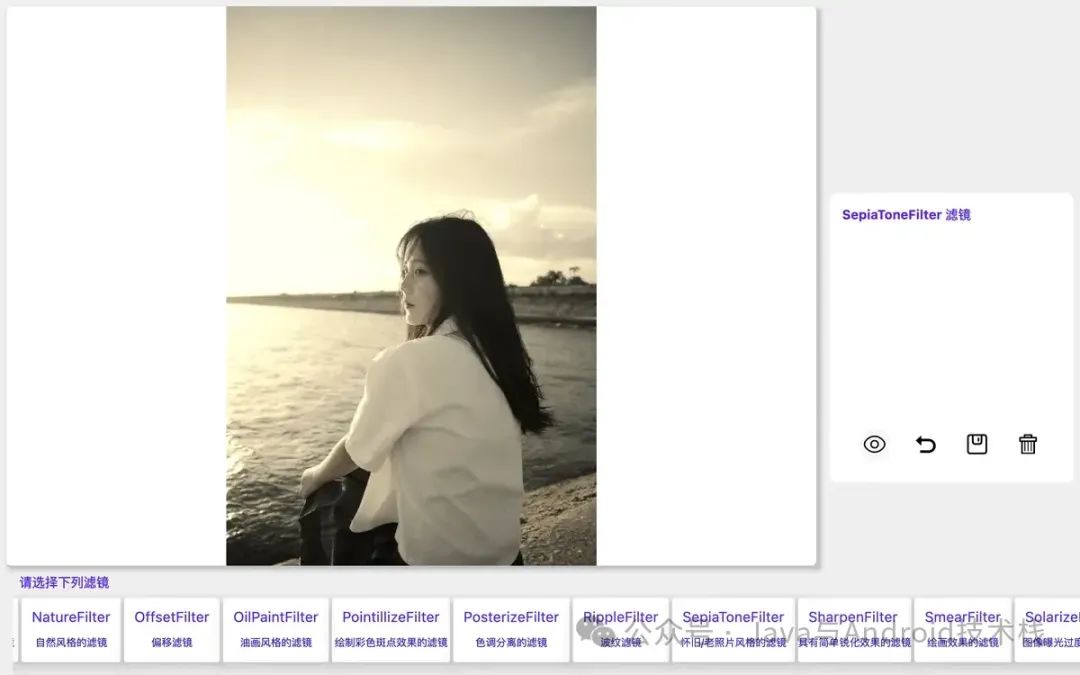Click the sepia-toned preview photo
The width and height of the screenshot is (1080, 675).
pos(411,286)
